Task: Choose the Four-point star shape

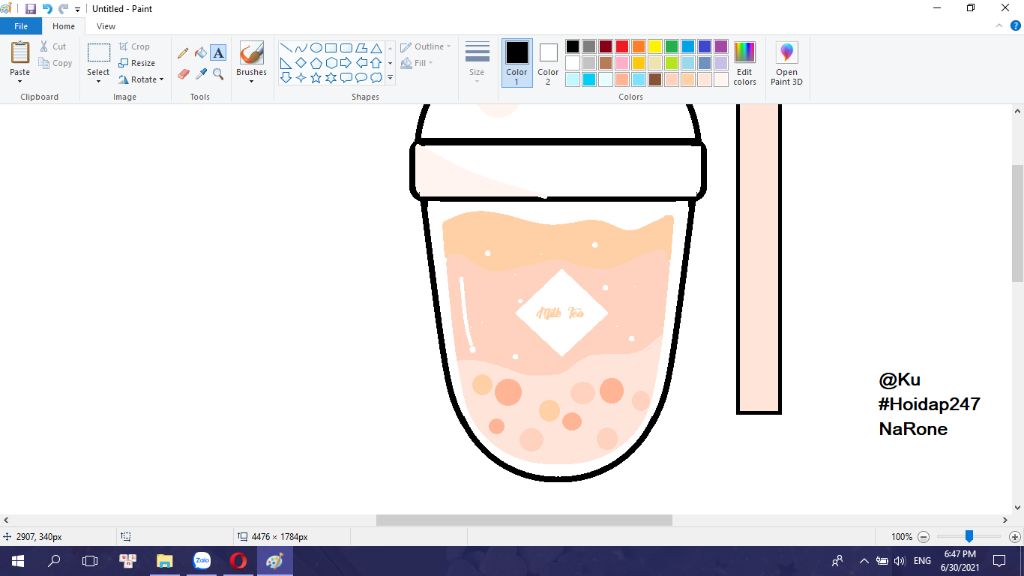Action: click(x=301, y=78)
